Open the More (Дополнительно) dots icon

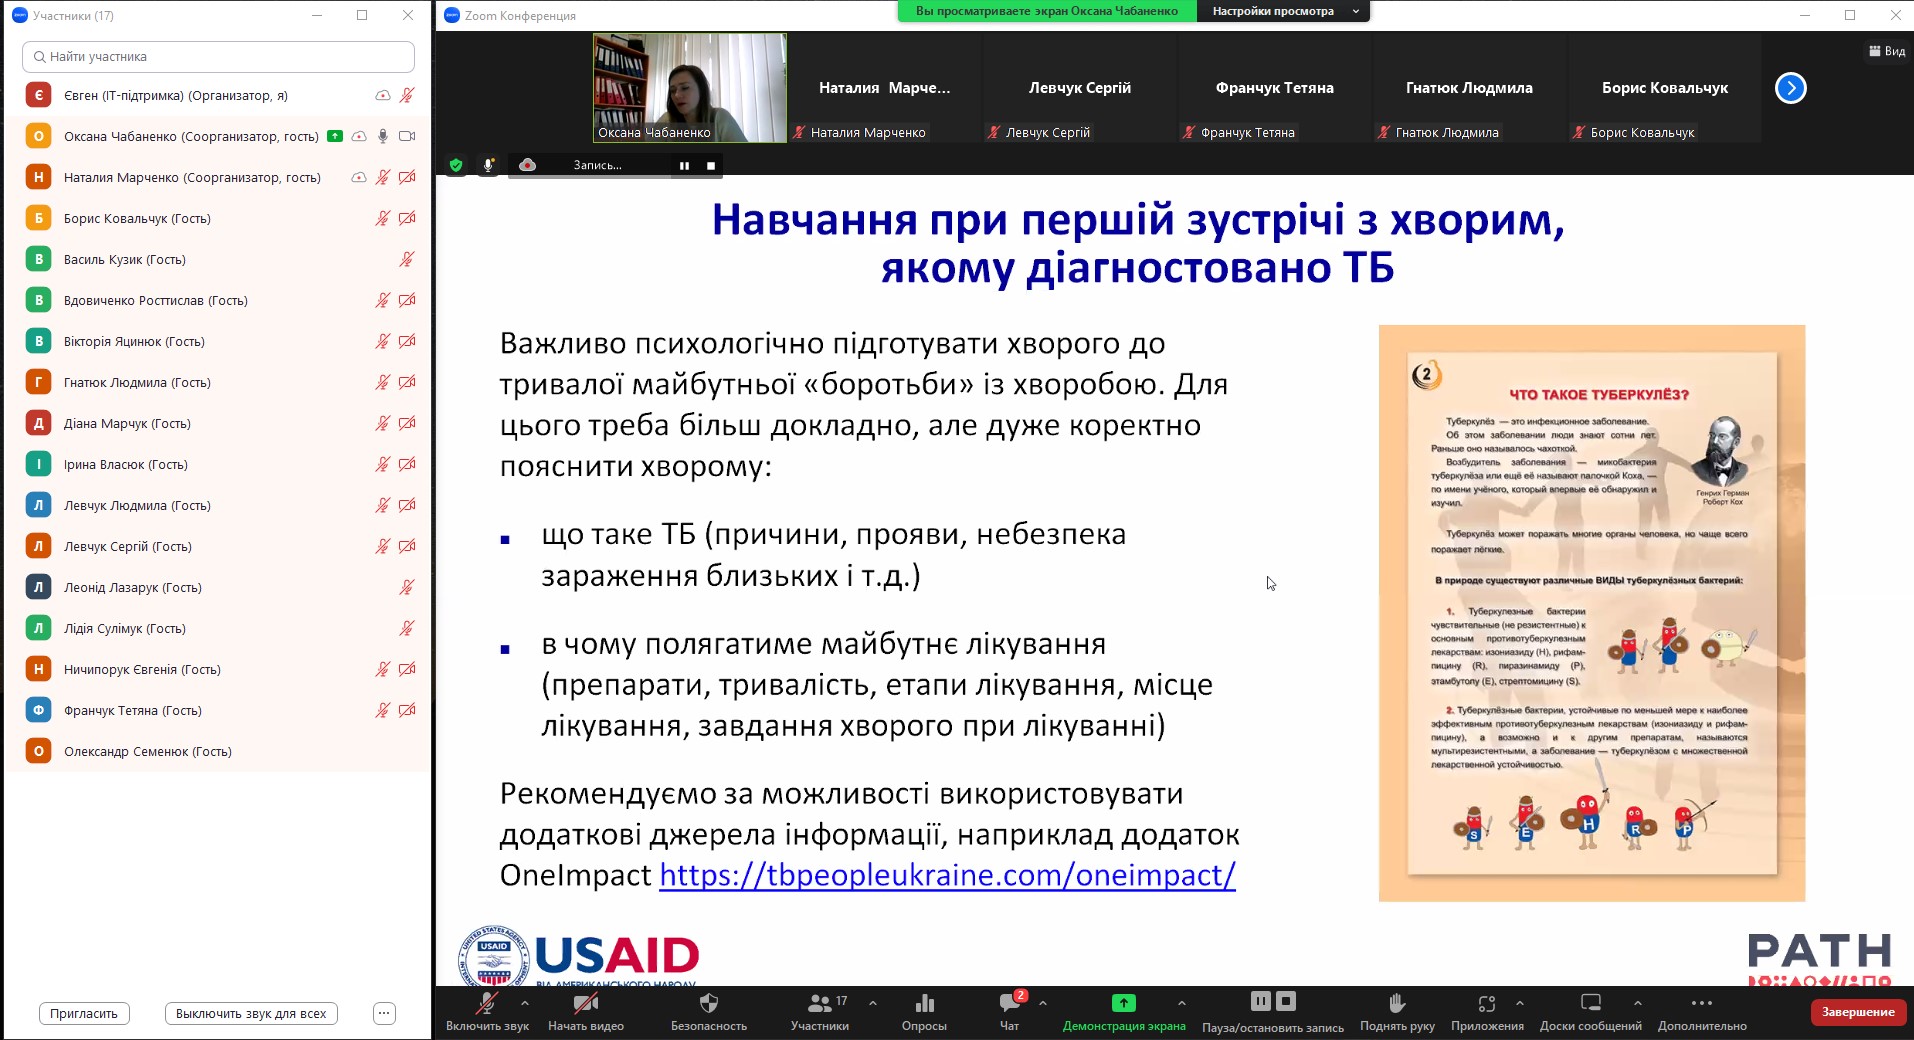1701,1004
